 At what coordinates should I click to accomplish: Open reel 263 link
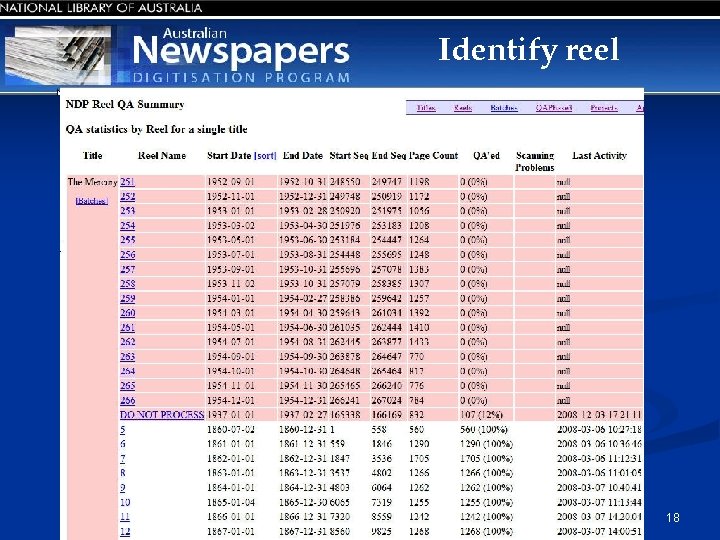coord(127,356)
